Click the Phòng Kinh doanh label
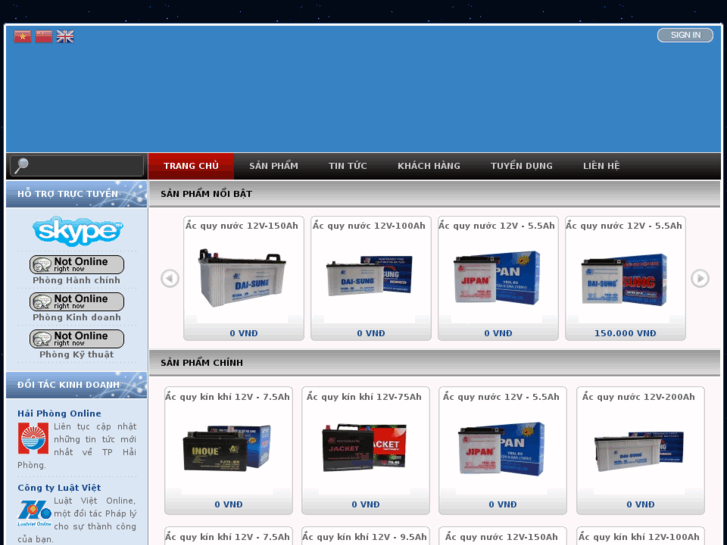 click(77, 317)
